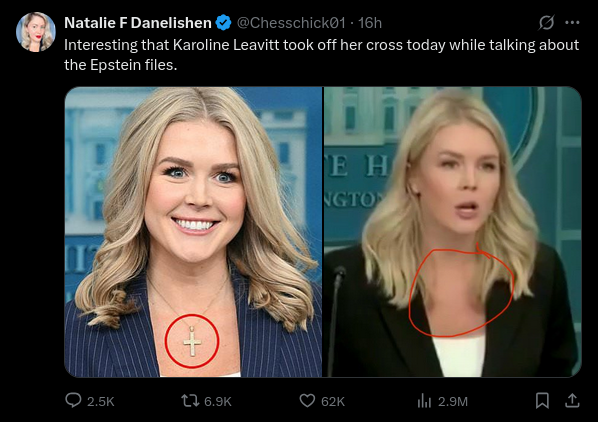Click the 2.5K replies count
Screen dimensions: 598x422
[101, 401]
